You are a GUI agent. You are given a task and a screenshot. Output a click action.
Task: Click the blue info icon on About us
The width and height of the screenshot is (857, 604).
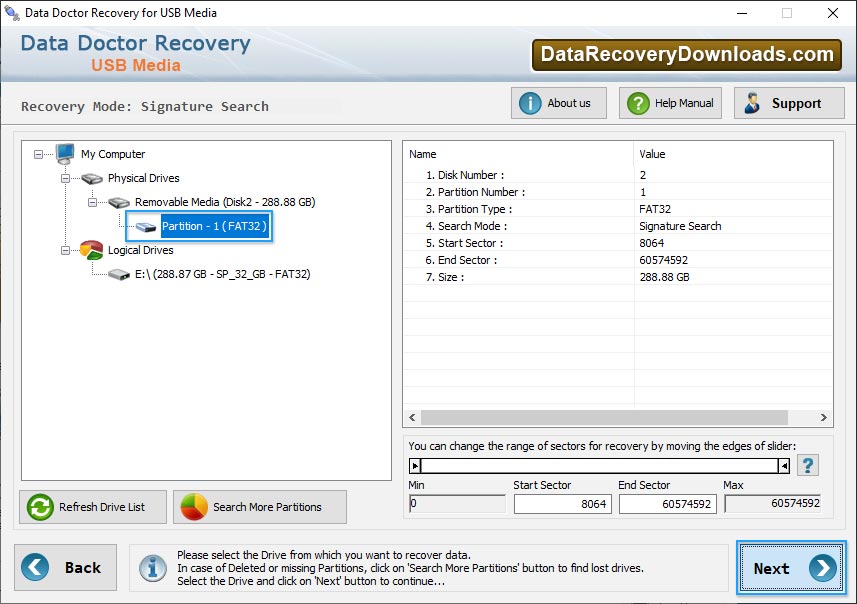point(530,103)
